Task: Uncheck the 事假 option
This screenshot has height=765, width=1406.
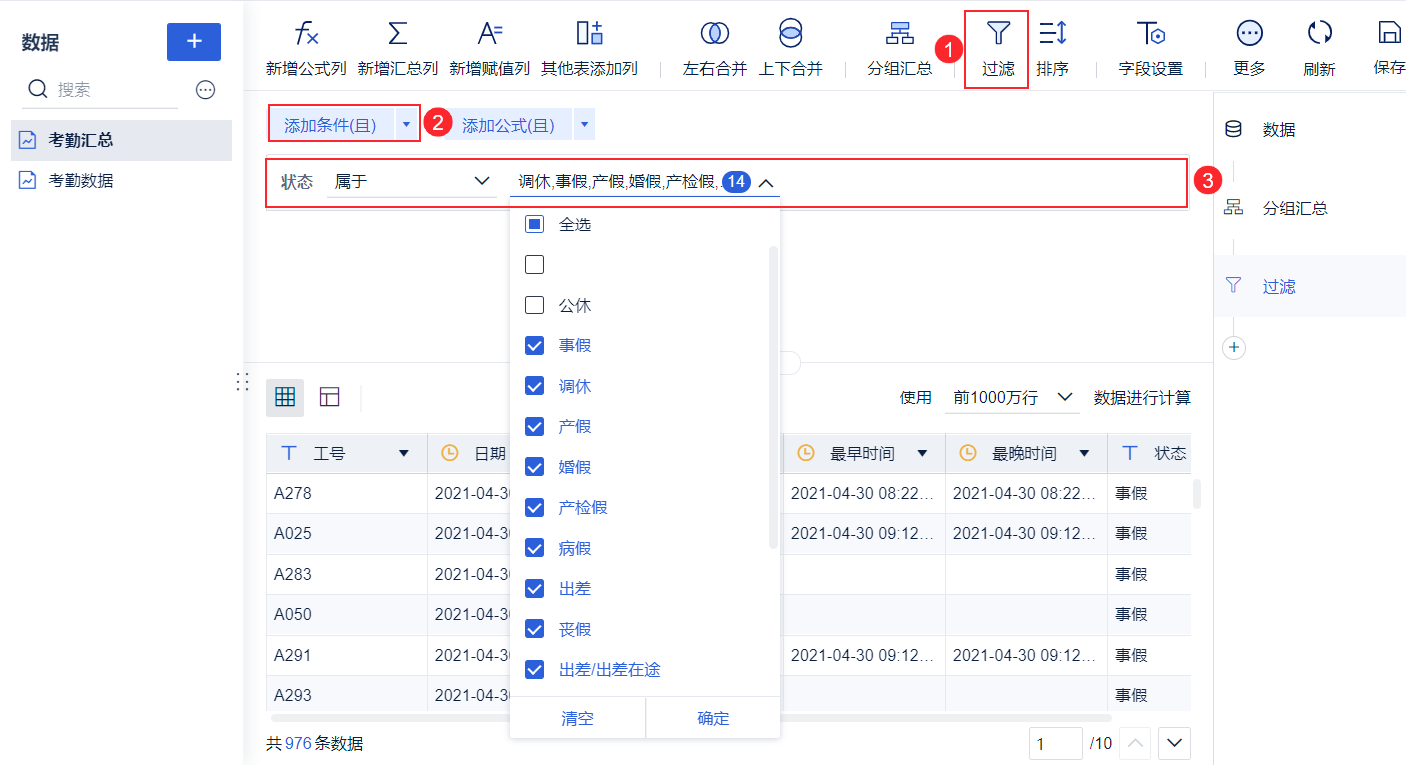Action: (x=535, y=345)
